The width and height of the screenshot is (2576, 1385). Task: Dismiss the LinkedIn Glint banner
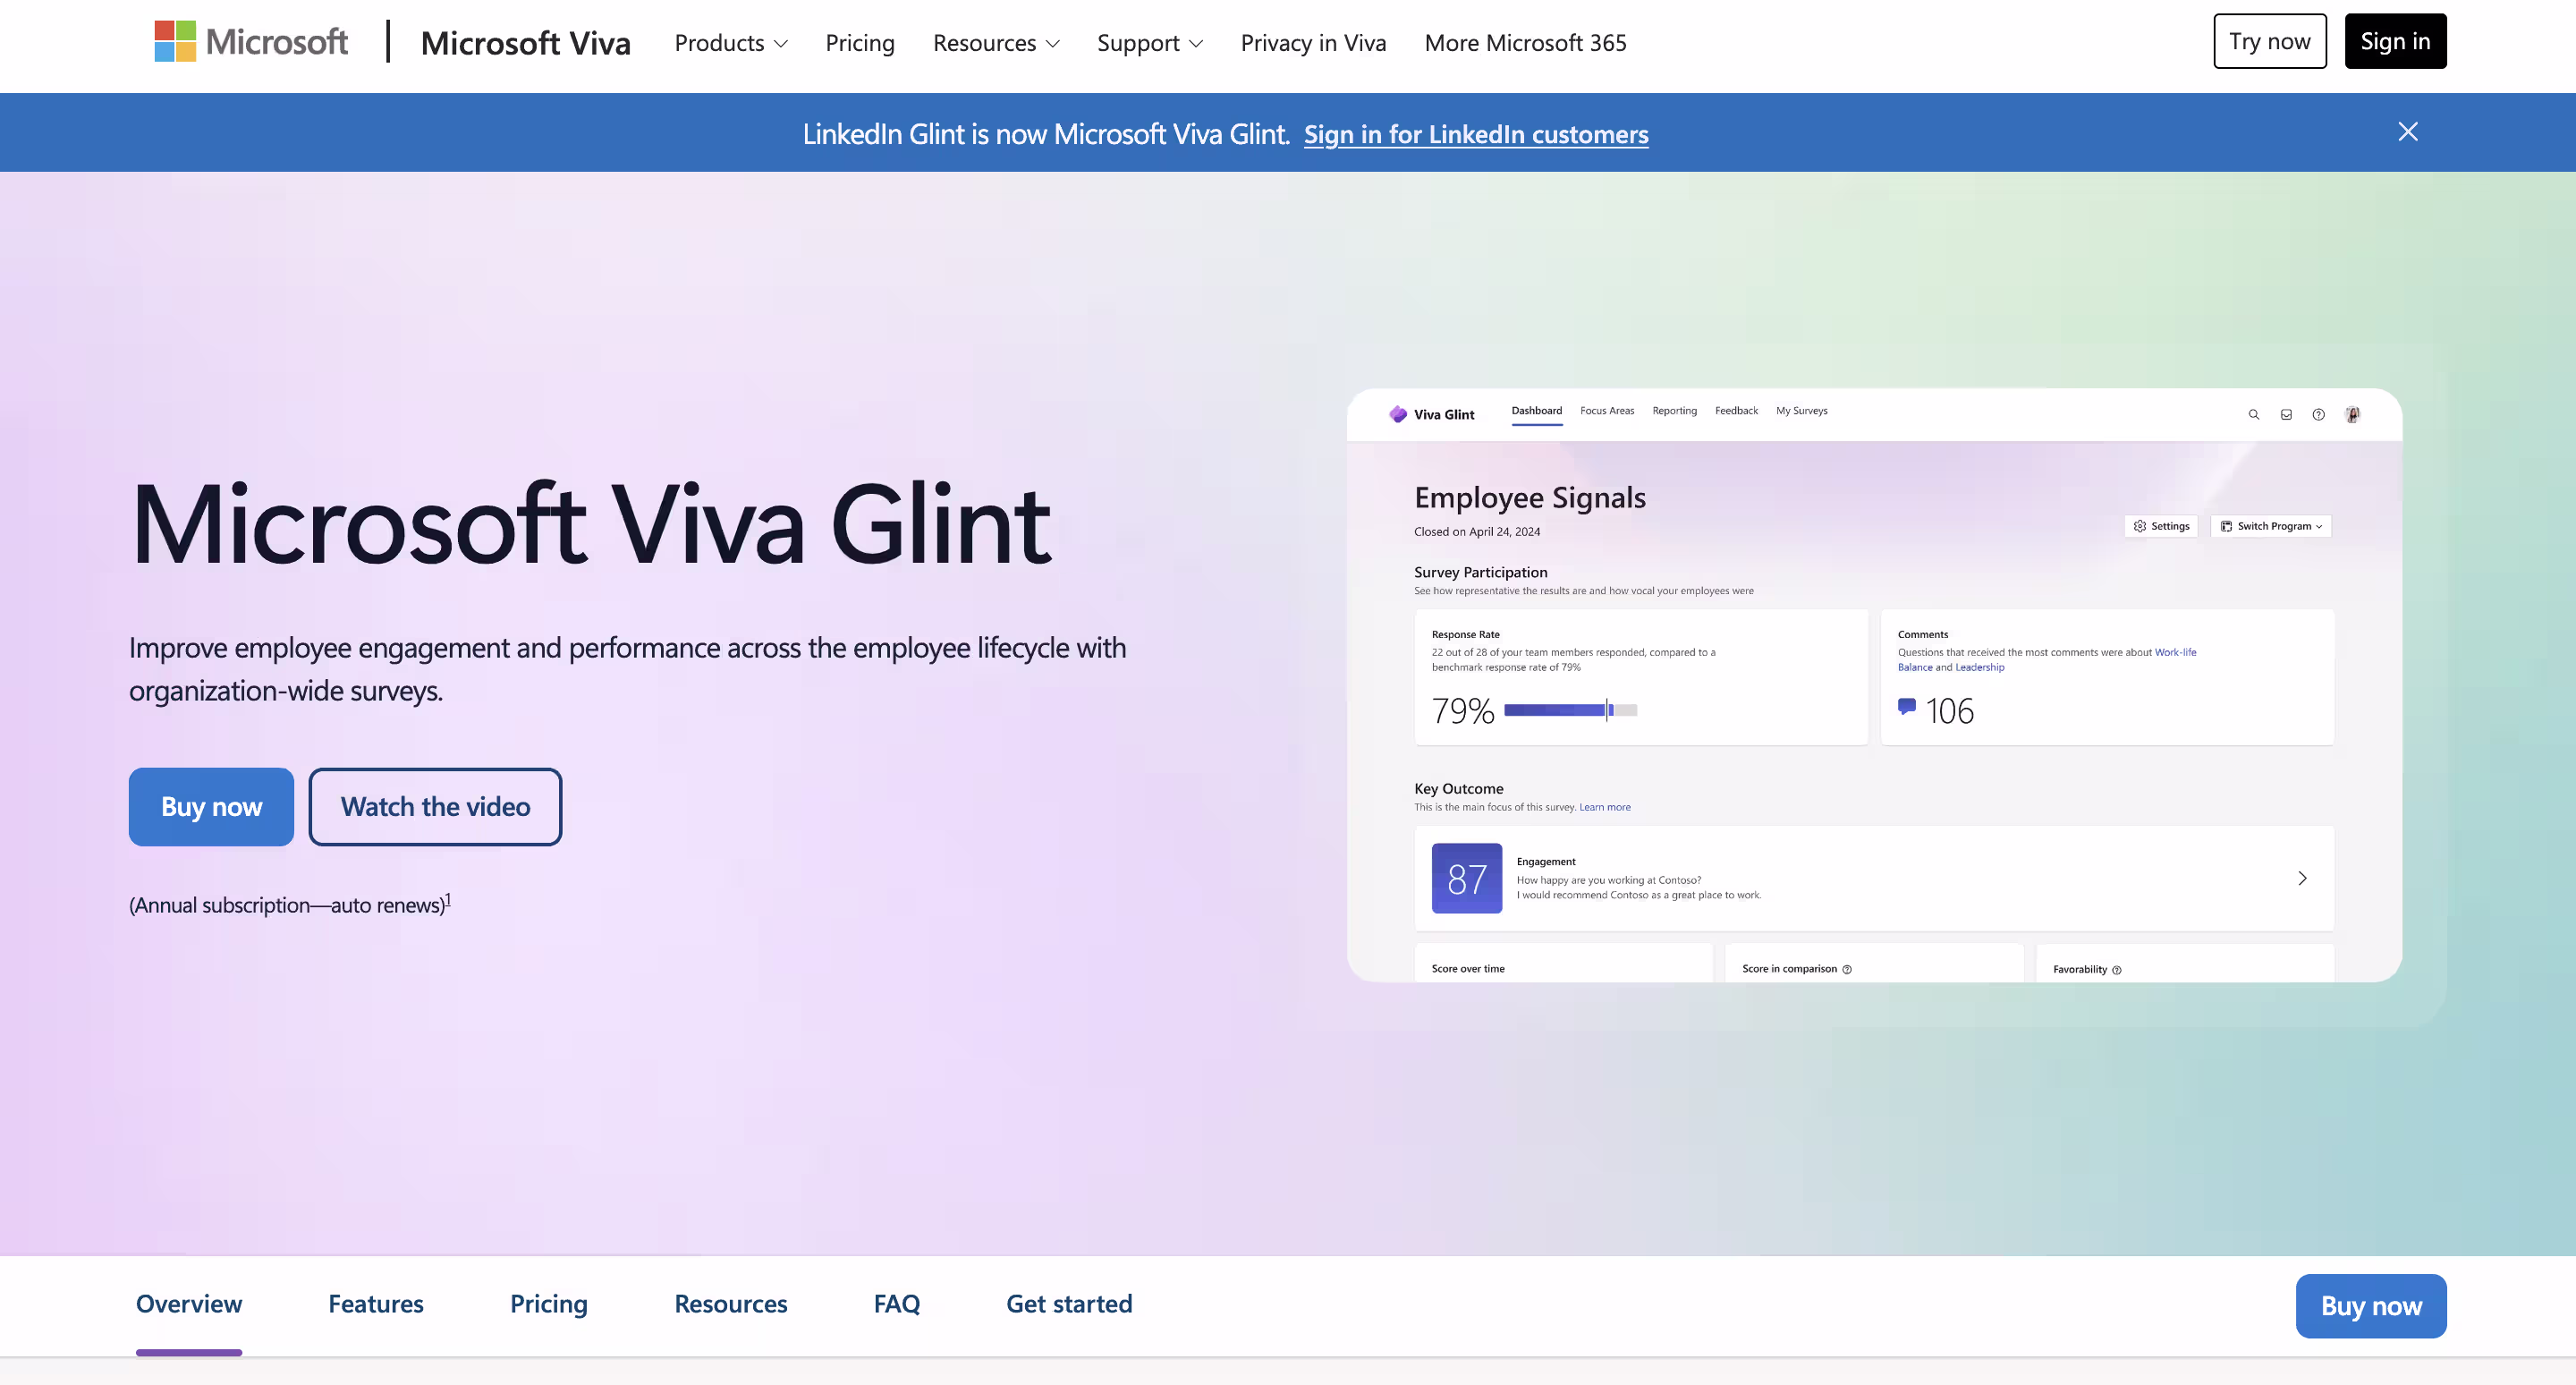click(2407, 132)
